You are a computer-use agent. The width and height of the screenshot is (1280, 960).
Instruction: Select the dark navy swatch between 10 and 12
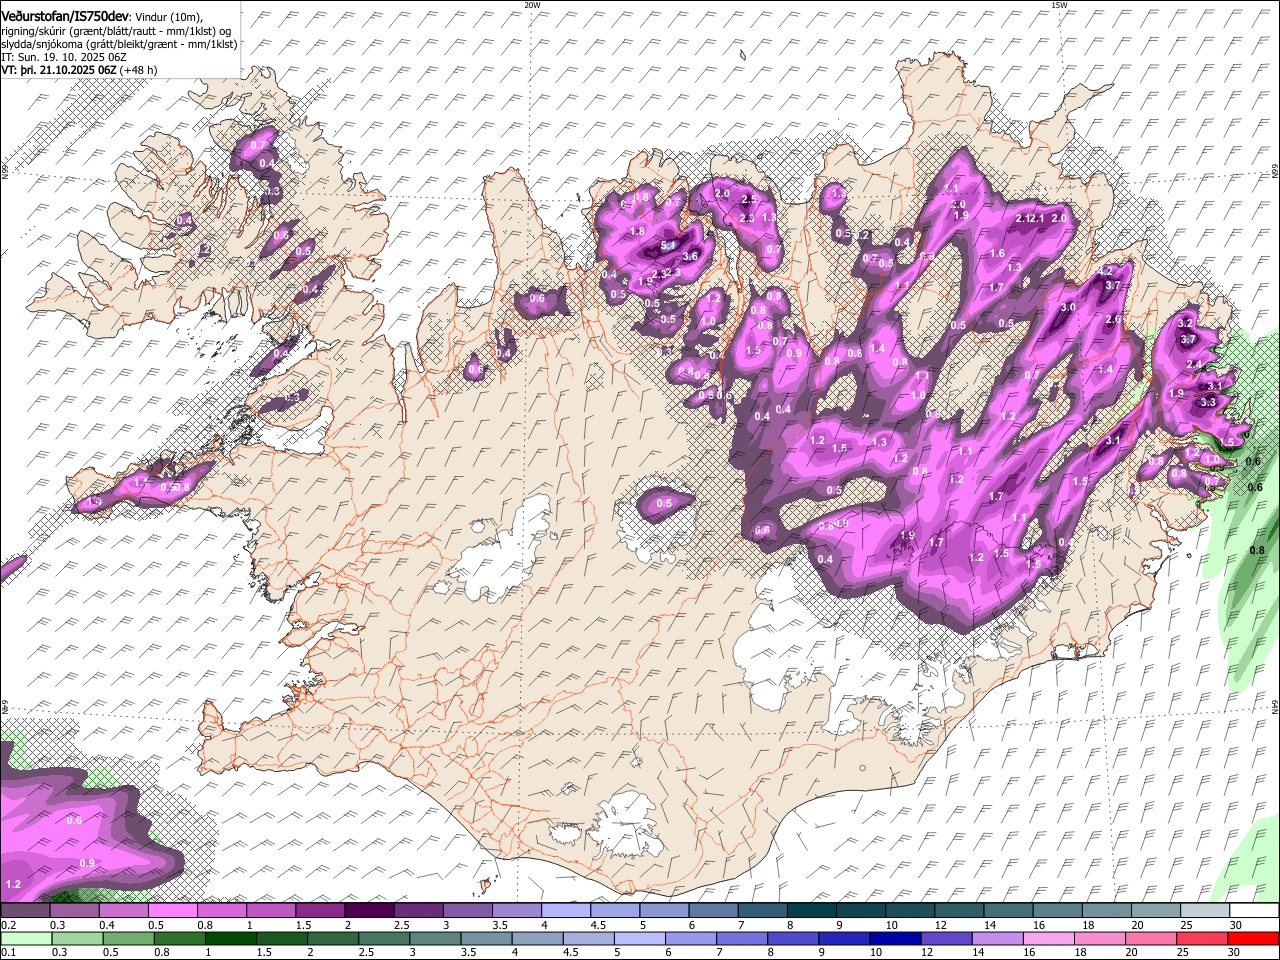[x=895, y=938]
